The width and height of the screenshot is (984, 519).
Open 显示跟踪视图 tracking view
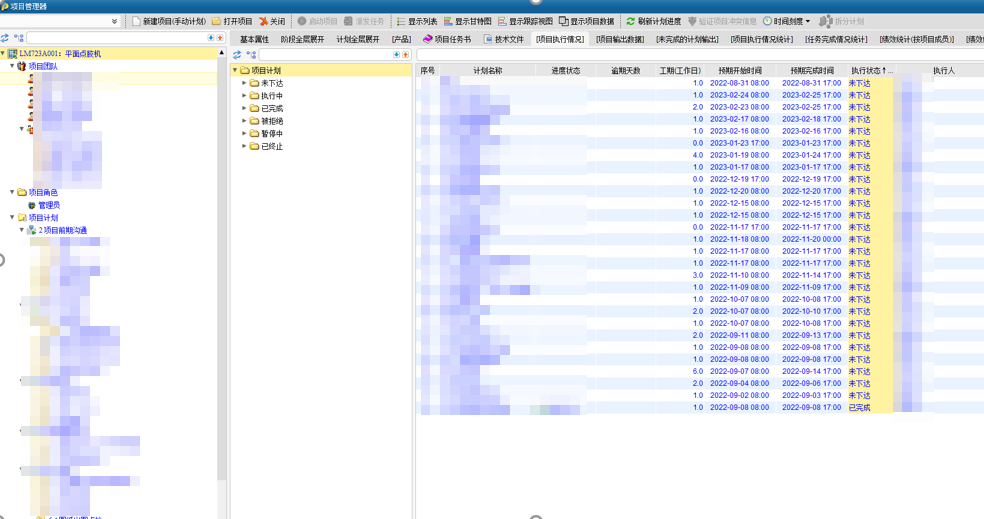pos(525,21)
